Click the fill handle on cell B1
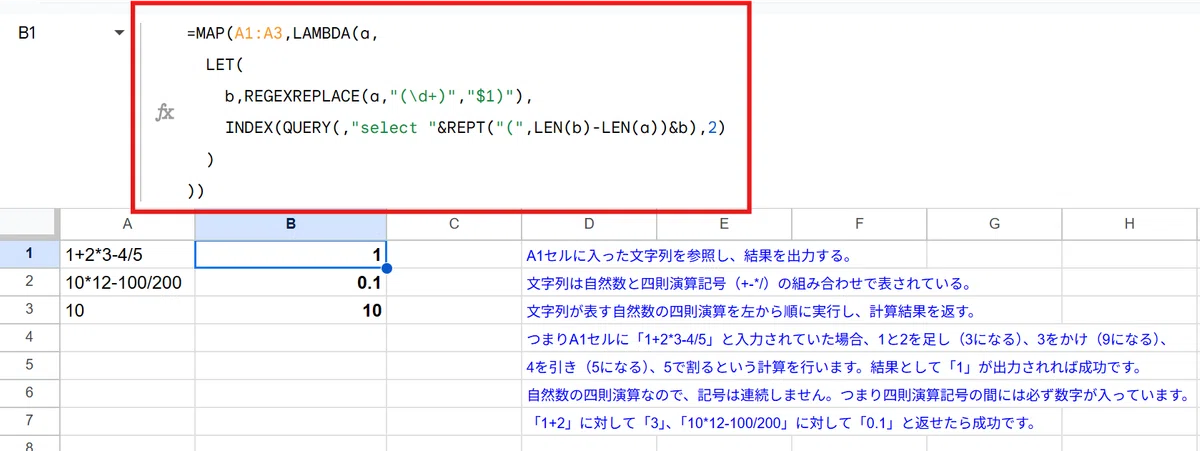The height and width of the screenshot is (451, 1200). tap(386, 268)
